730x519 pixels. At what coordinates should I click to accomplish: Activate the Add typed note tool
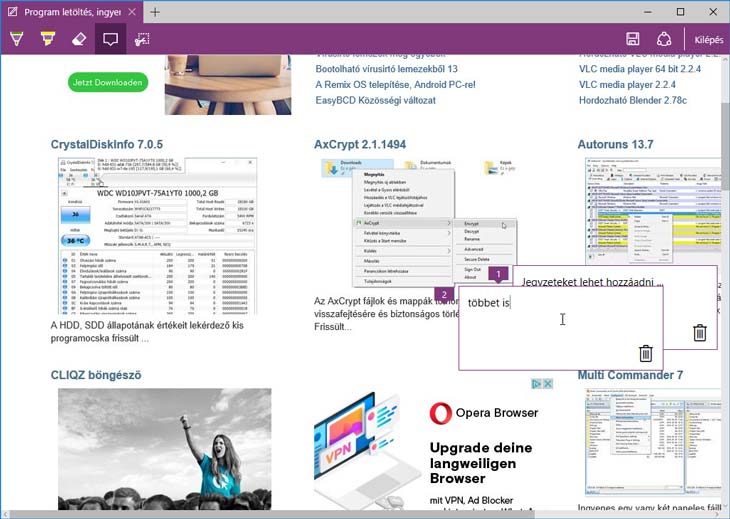pos(111,39)
